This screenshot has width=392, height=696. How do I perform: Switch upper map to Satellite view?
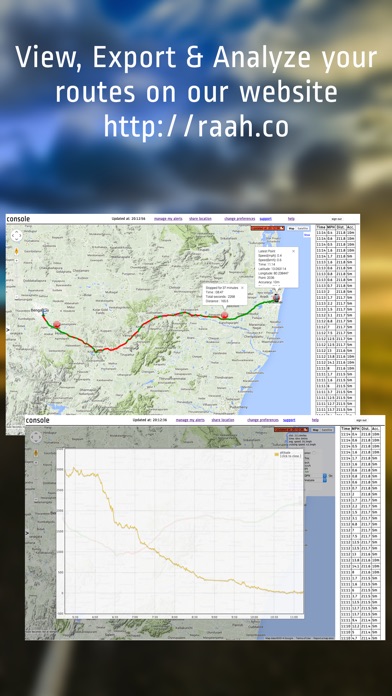(303, 228)
